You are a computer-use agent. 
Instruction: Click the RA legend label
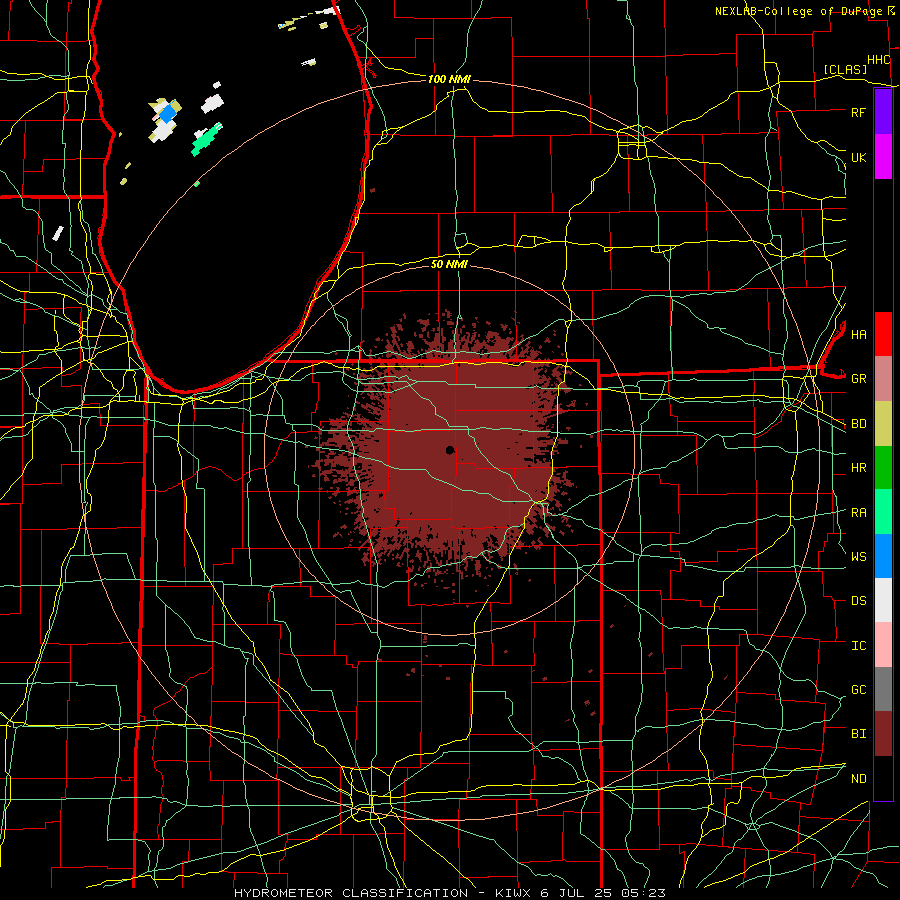858,512
